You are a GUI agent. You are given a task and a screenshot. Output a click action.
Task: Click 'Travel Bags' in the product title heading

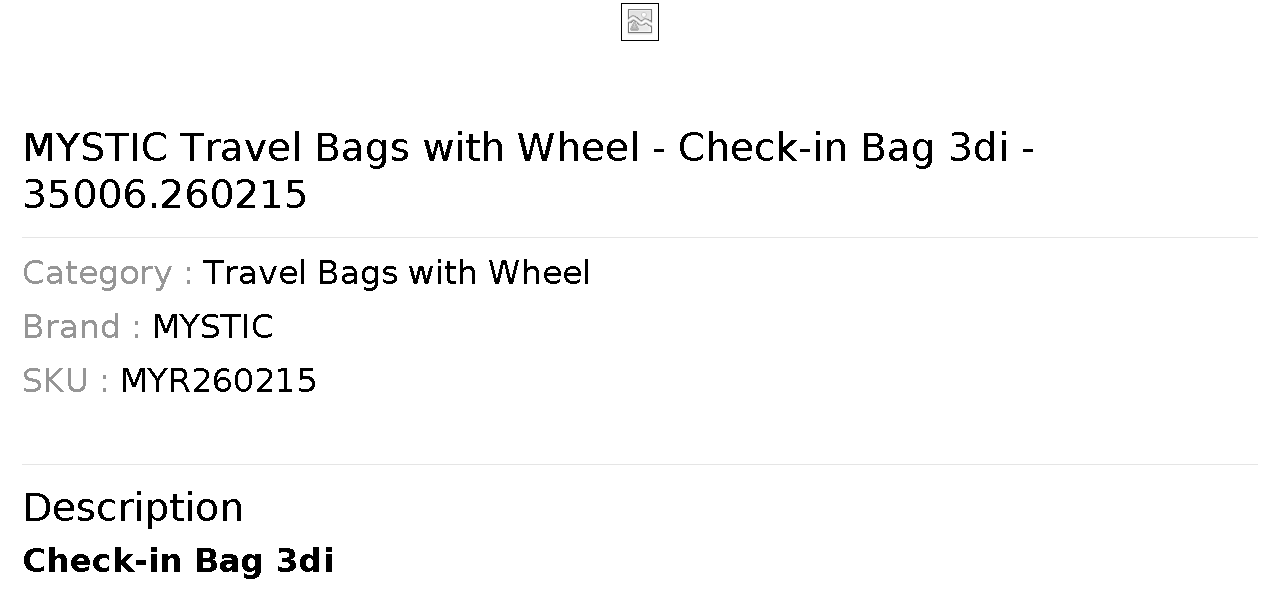(295, 148)
